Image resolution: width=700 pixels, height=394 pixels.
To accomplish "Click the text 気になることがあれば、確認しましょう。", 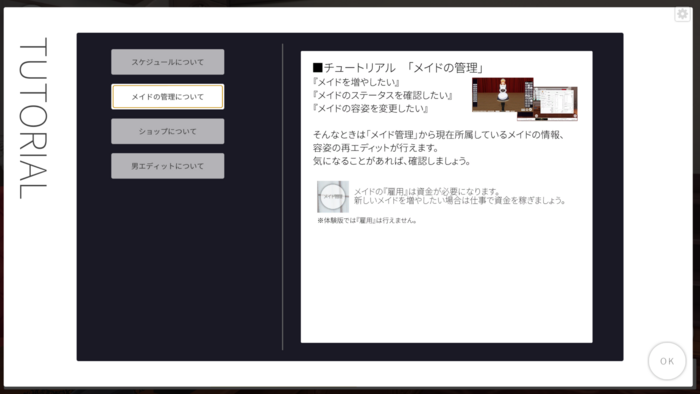I will point(392,161).
